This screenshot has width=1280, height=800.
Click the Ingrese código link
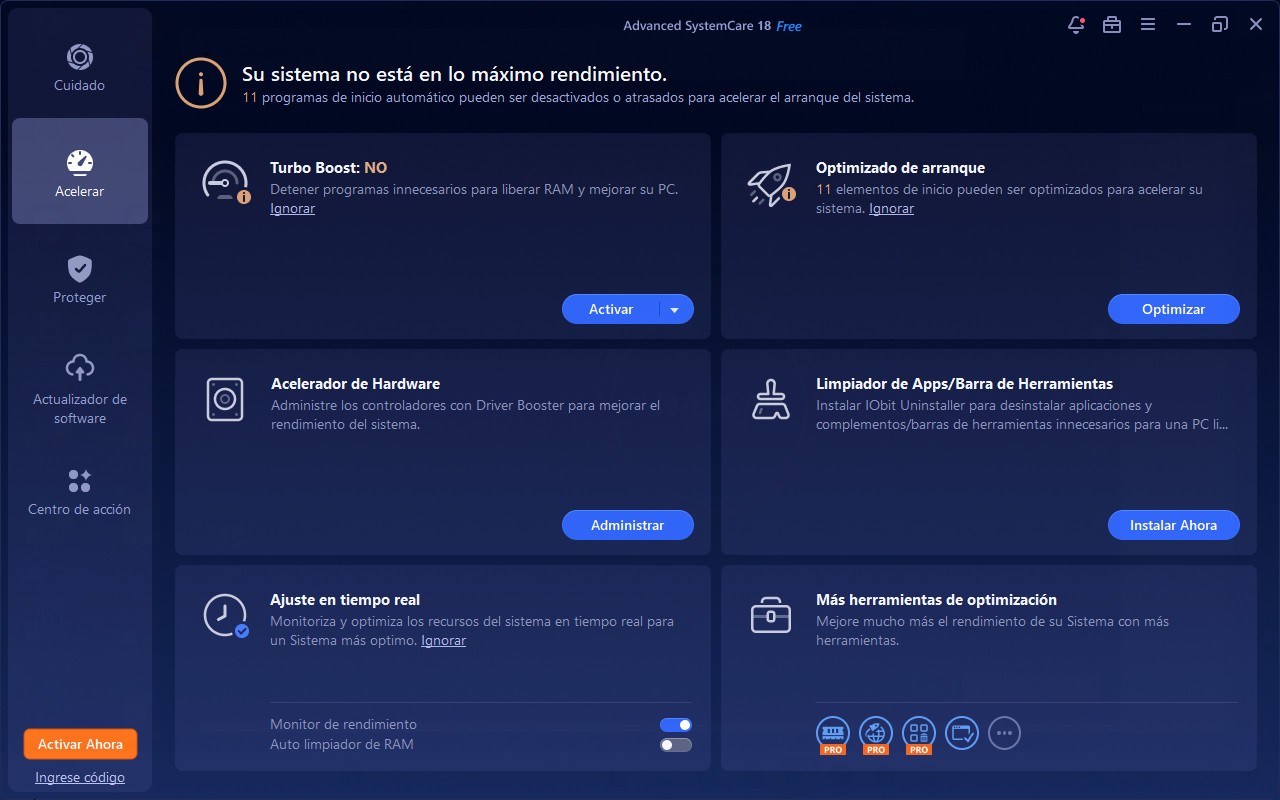click(x=80, y=778)
